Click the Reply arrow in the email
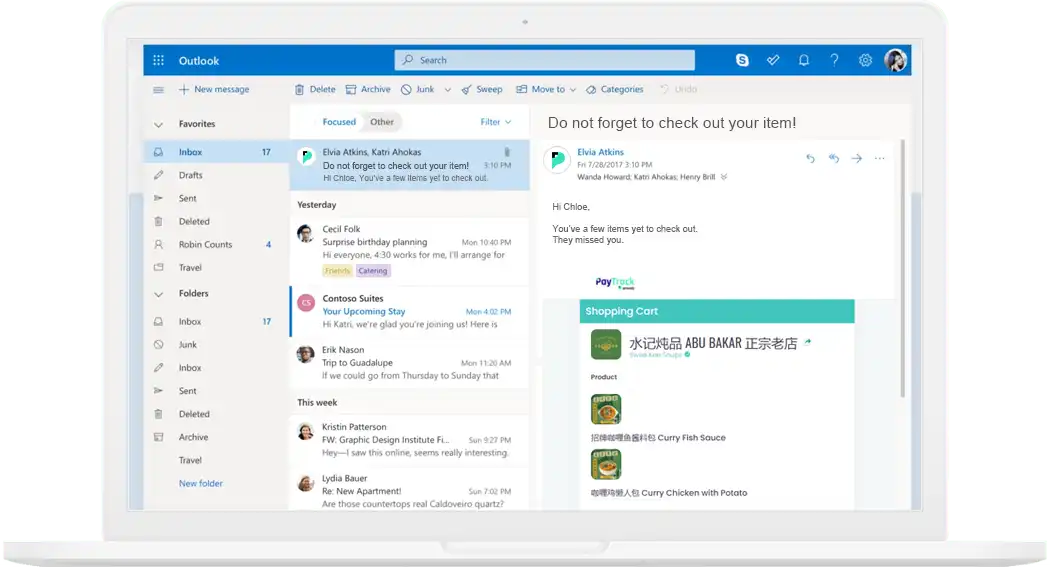The width and height of the screenshot is (1050, 567). 810,158
